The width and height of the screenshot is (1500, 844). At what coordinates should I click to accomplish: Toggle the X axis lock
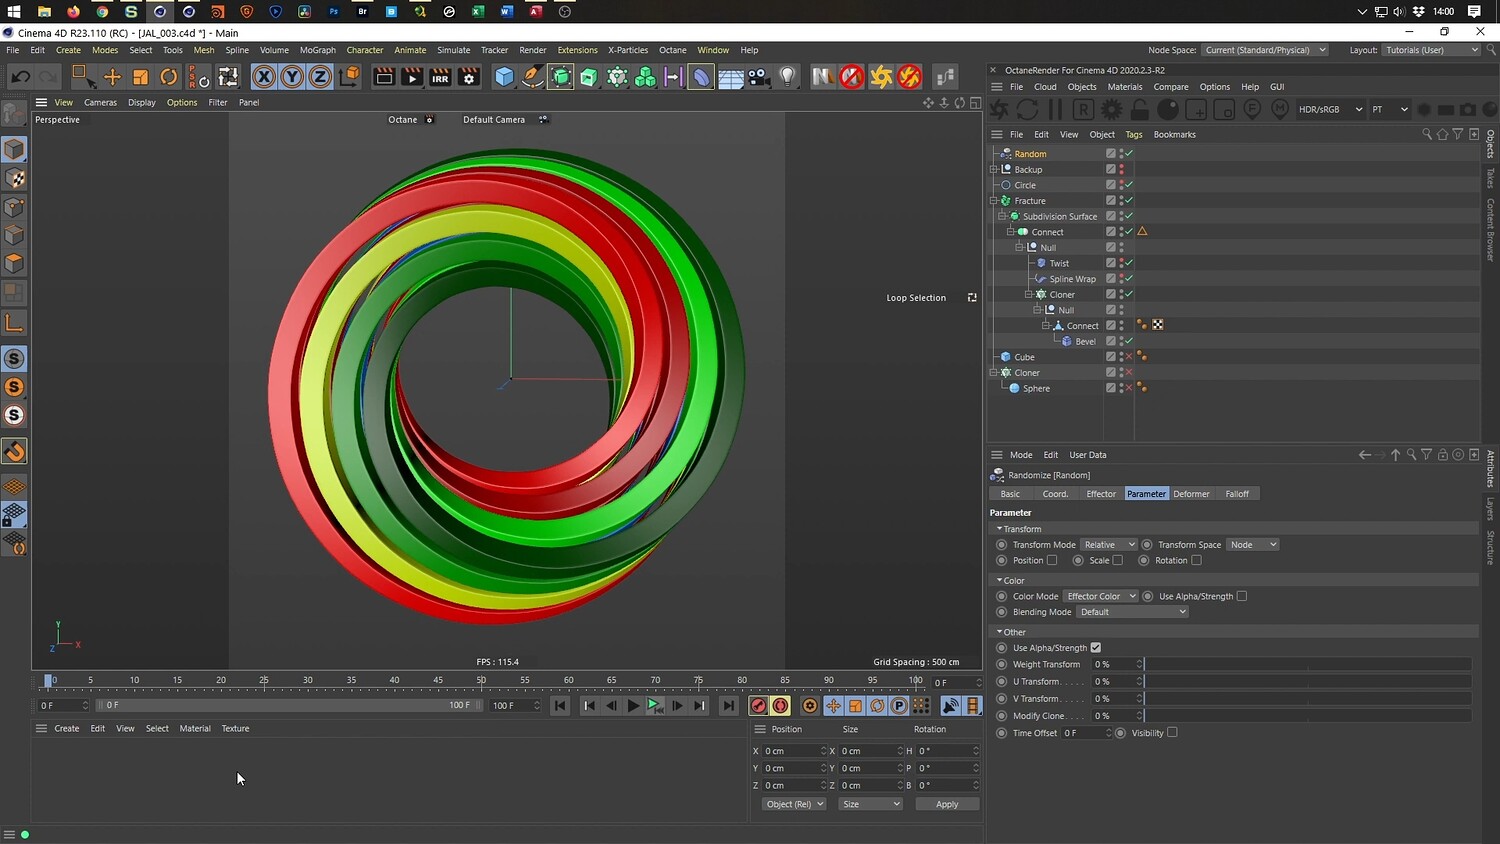[264, 77]
